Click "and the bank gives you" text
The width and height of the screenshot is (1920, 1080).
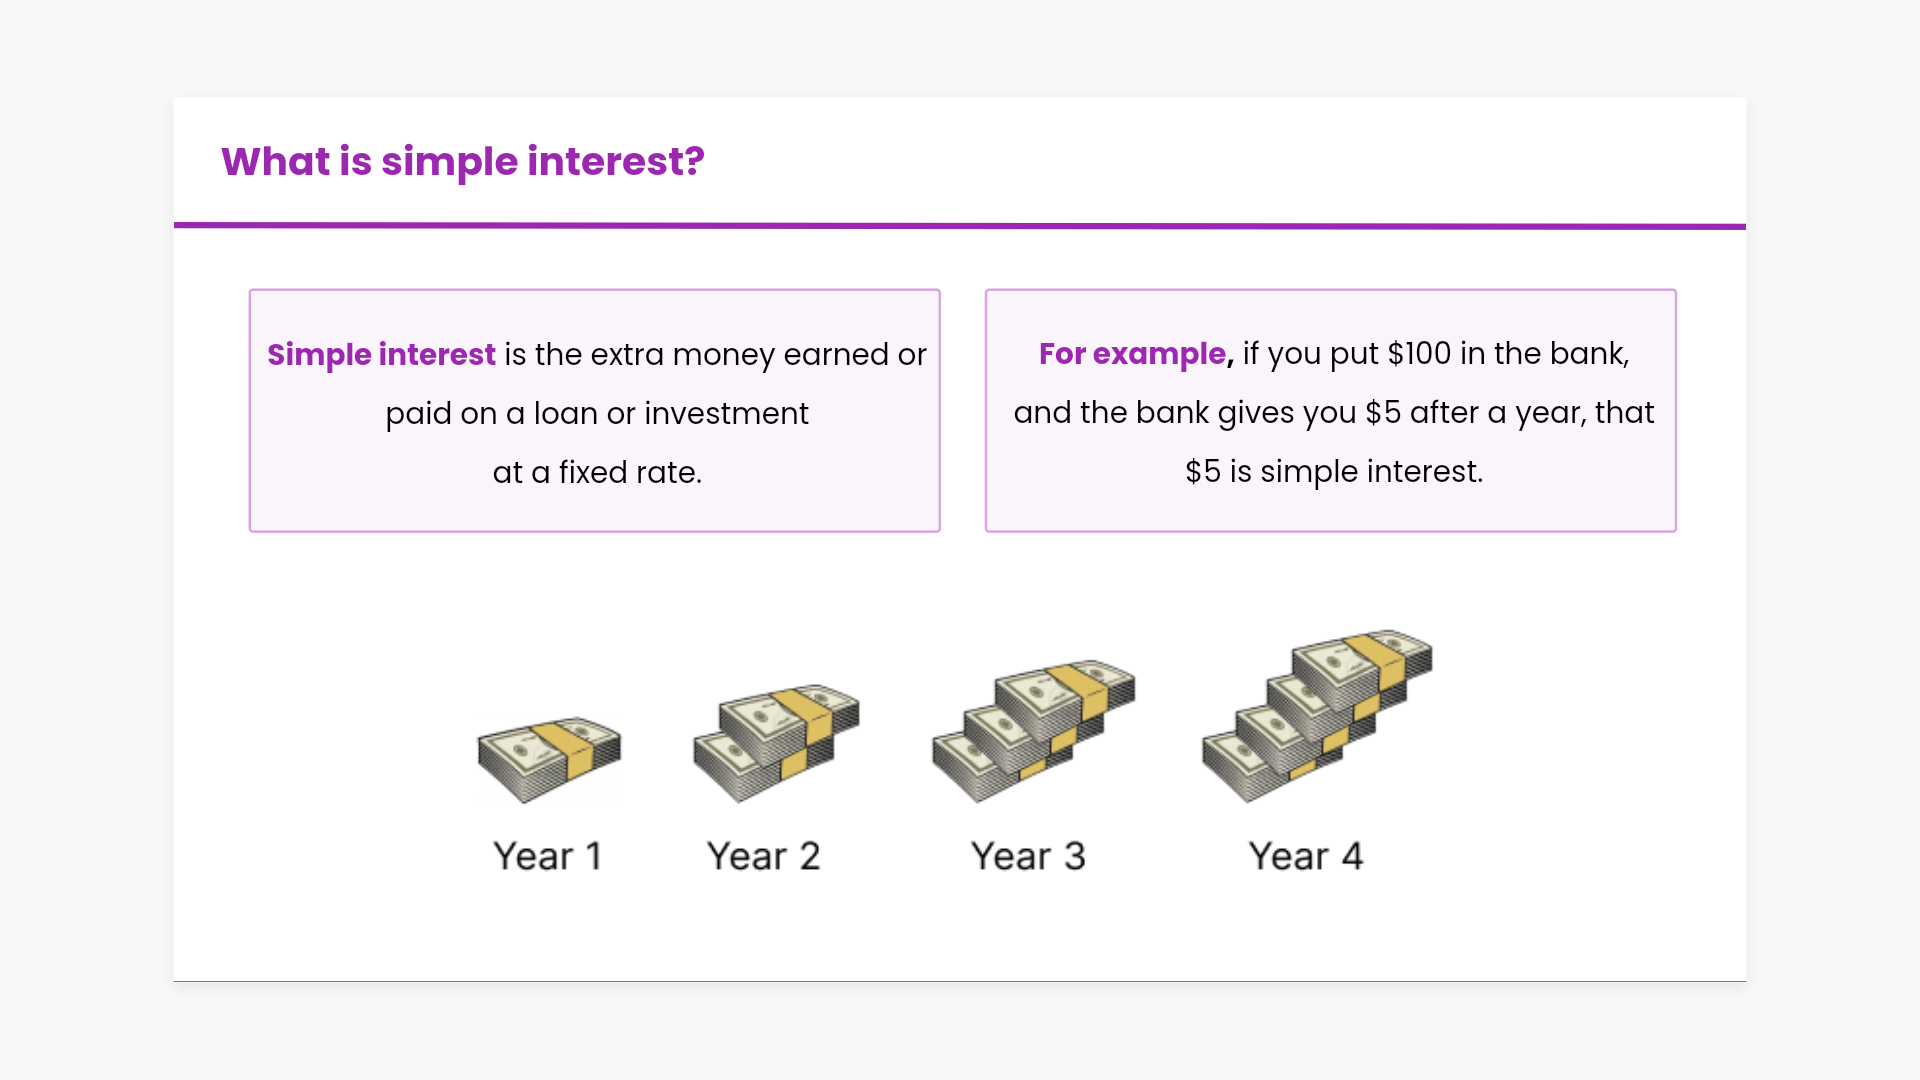[x=1184, y=413]
